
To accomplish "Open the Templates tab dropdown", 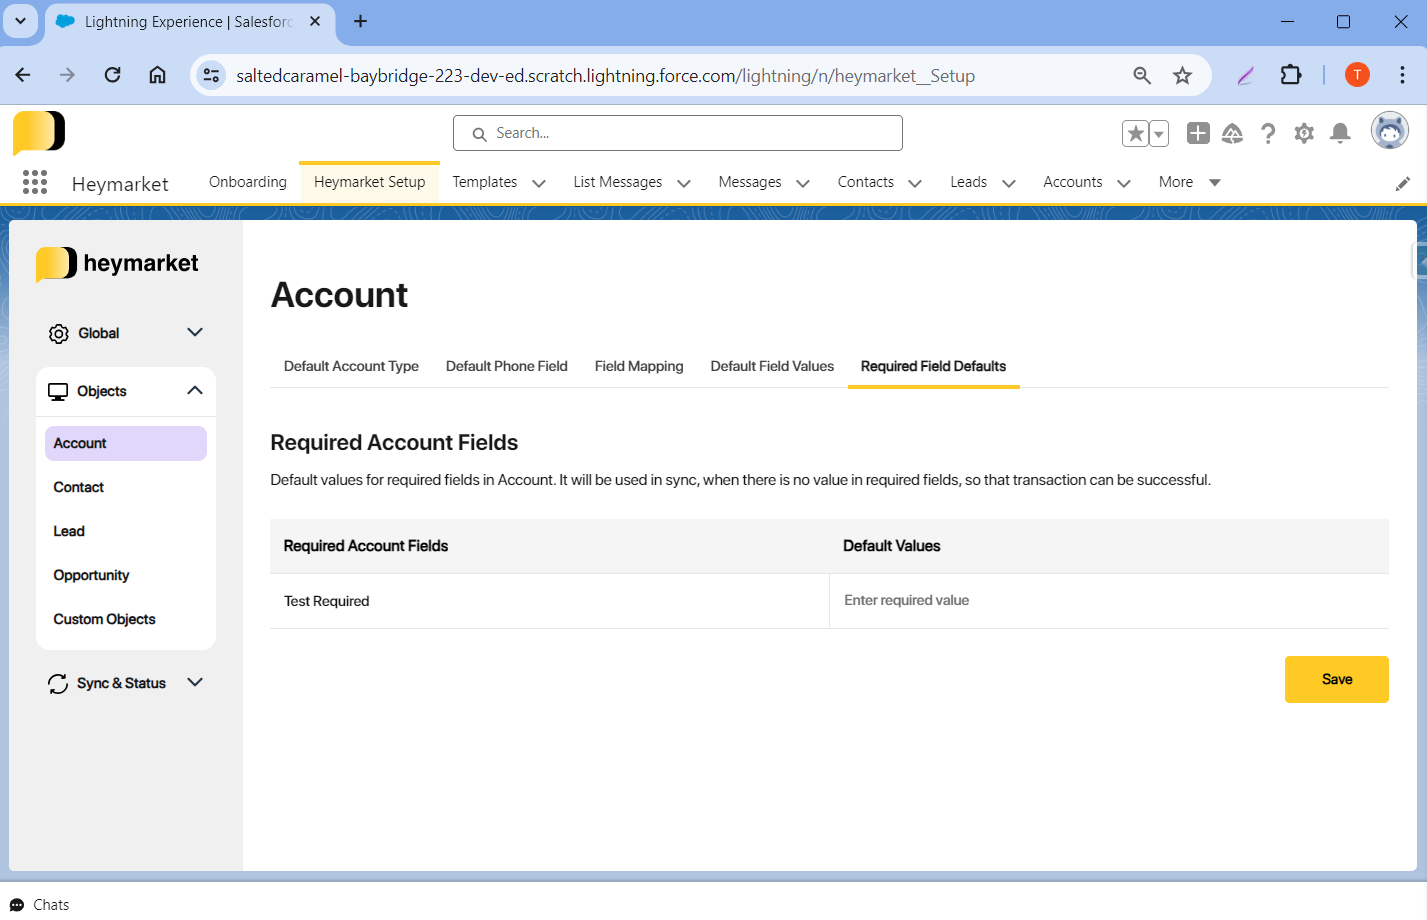I will 539,183.
